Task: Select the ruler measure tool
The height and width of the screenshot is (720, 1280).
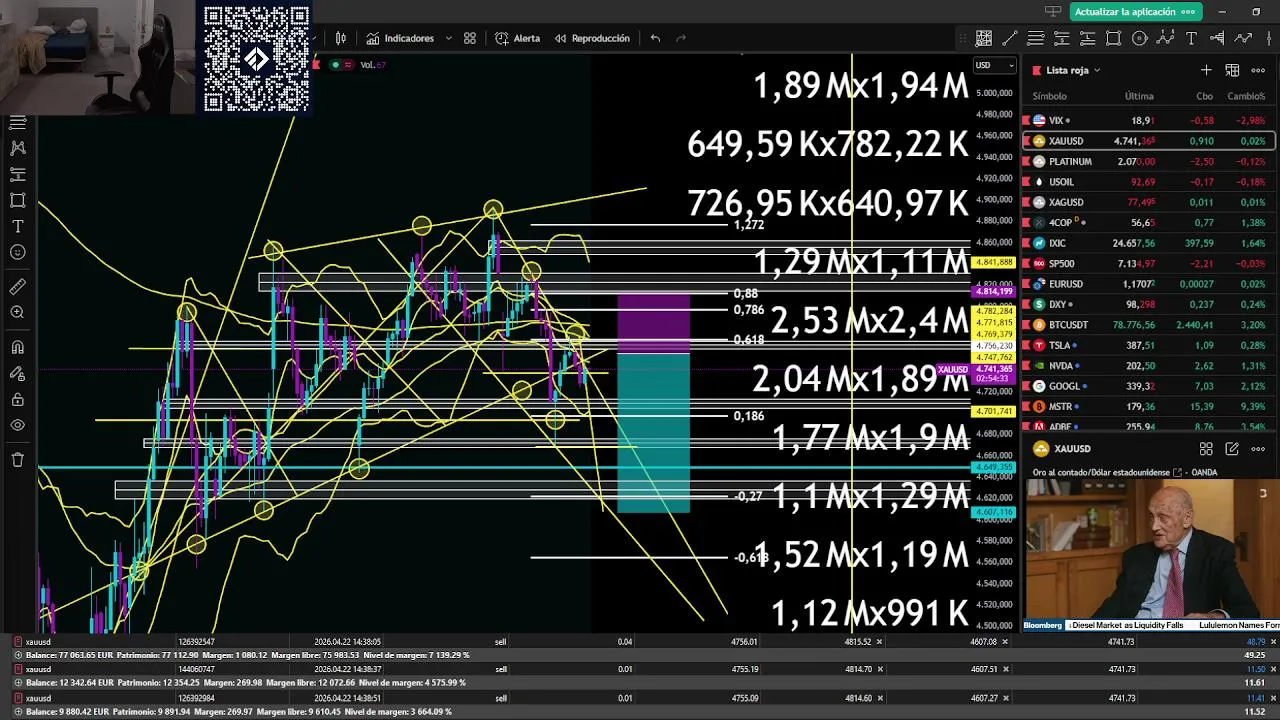Action: tap(17, 286)
